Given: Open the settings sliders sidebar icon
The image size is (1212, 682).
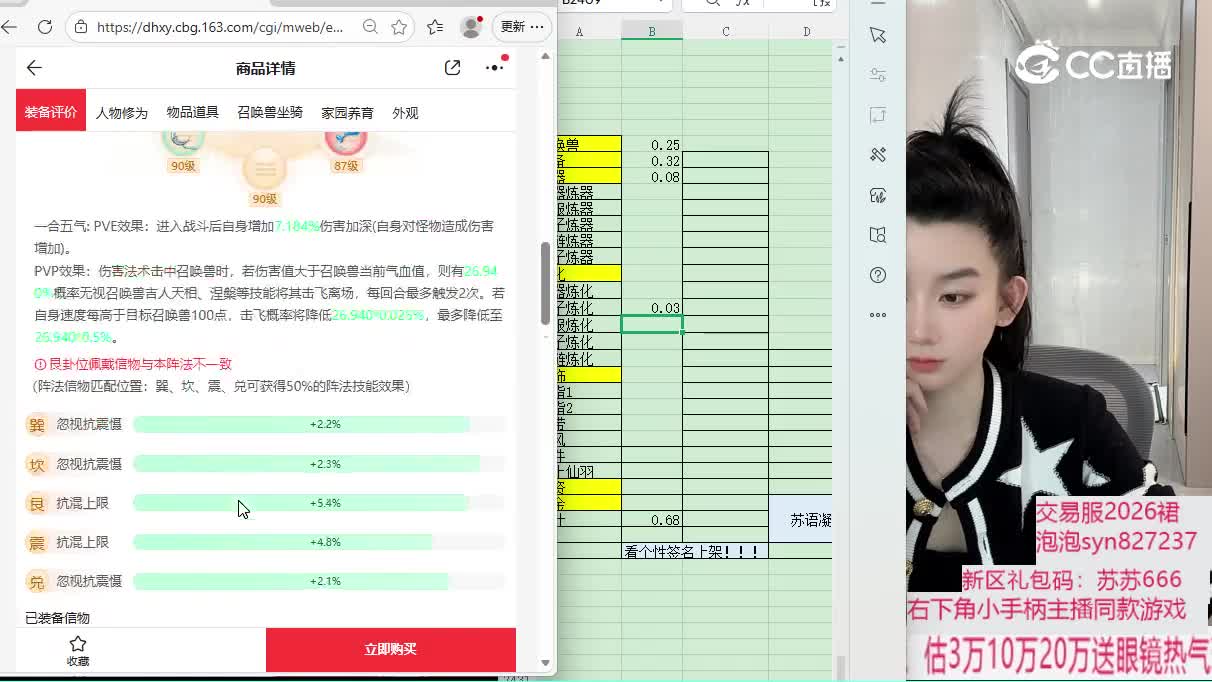Looking at the screenshot, I should (x=878, y=75).
